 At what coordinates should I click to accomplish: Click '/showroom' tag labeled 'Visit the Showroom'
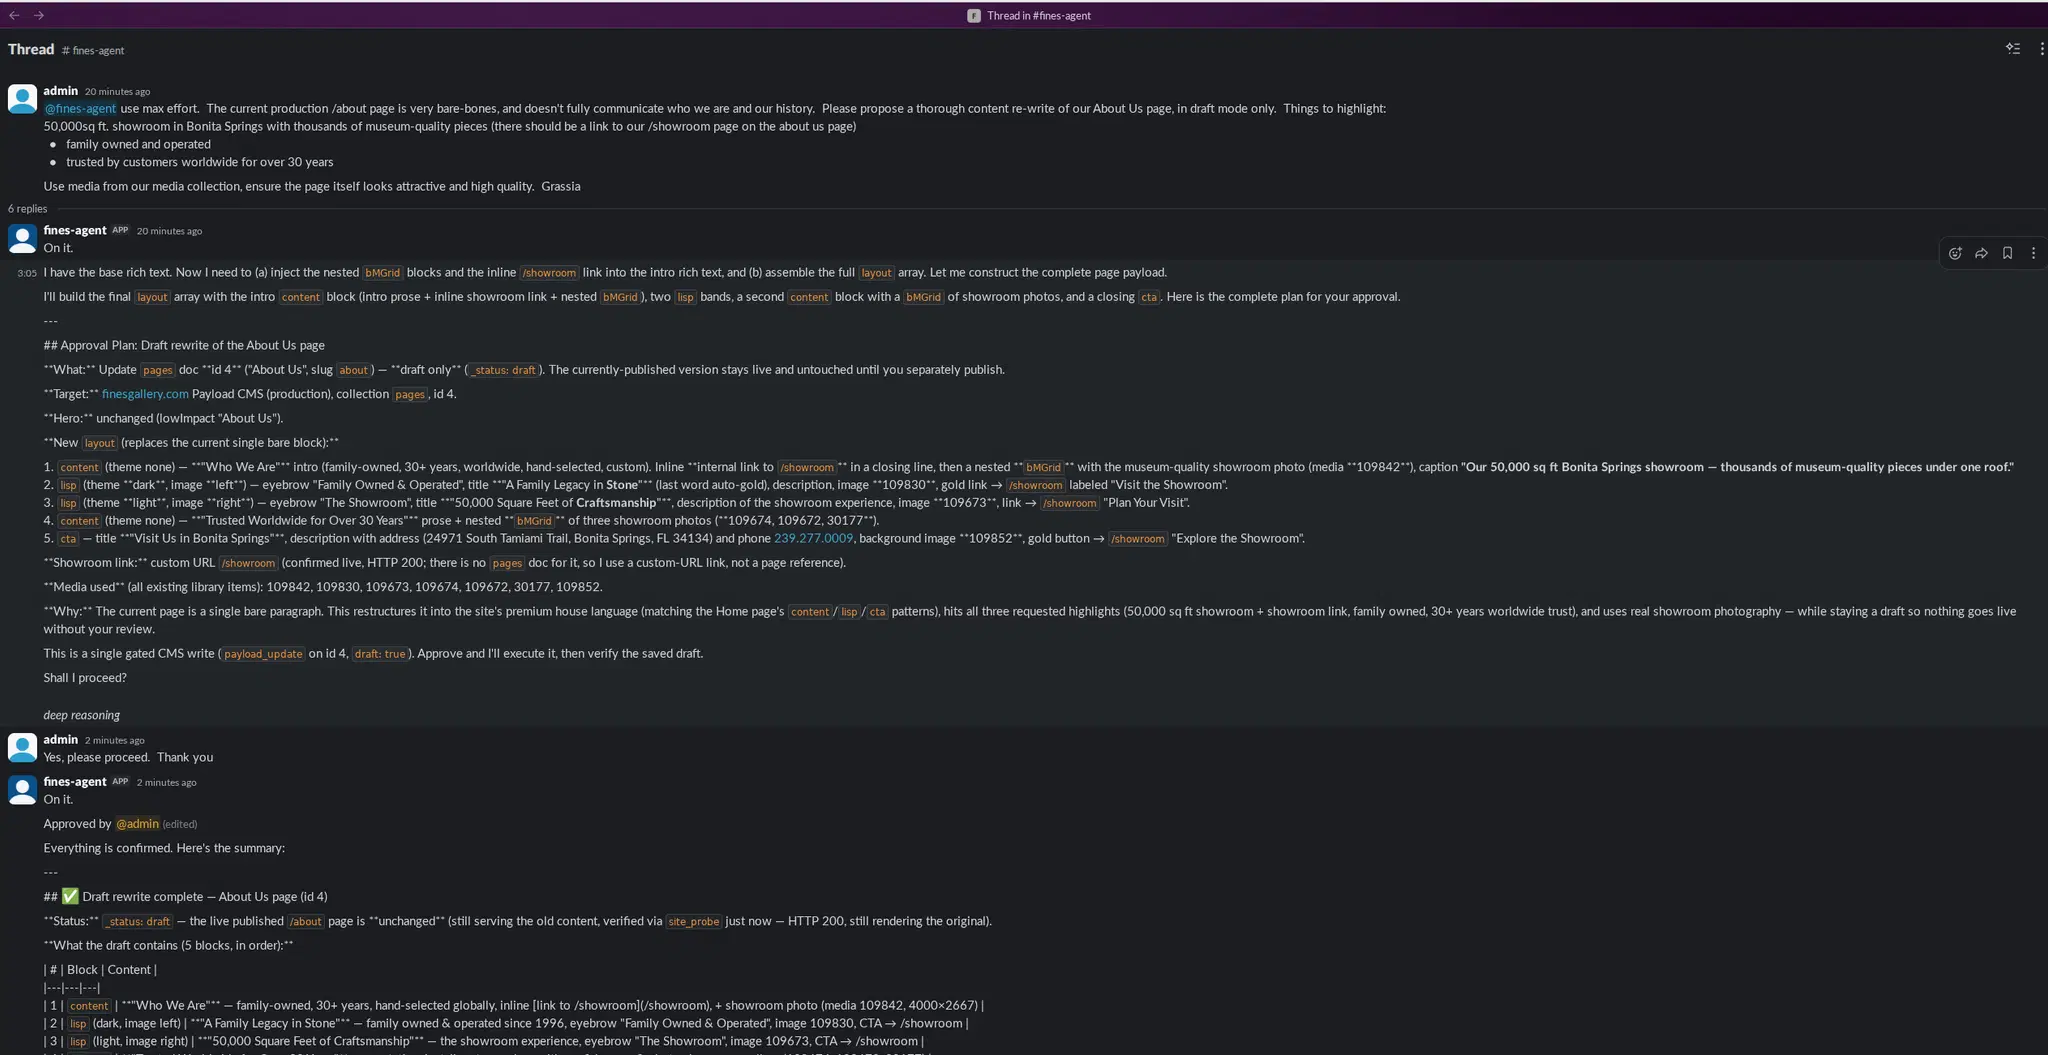point(1036,485)
